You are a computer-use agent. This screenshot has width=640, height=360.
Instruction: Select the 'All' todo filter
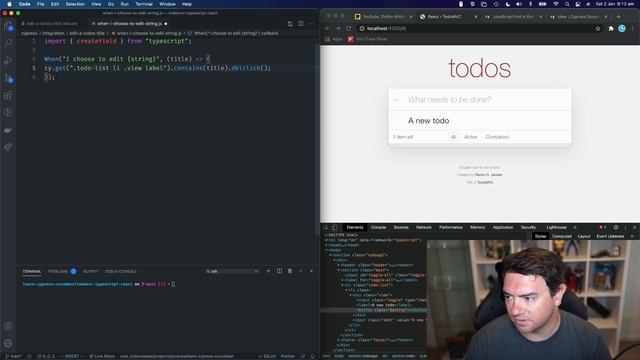(x=453, y=137)
